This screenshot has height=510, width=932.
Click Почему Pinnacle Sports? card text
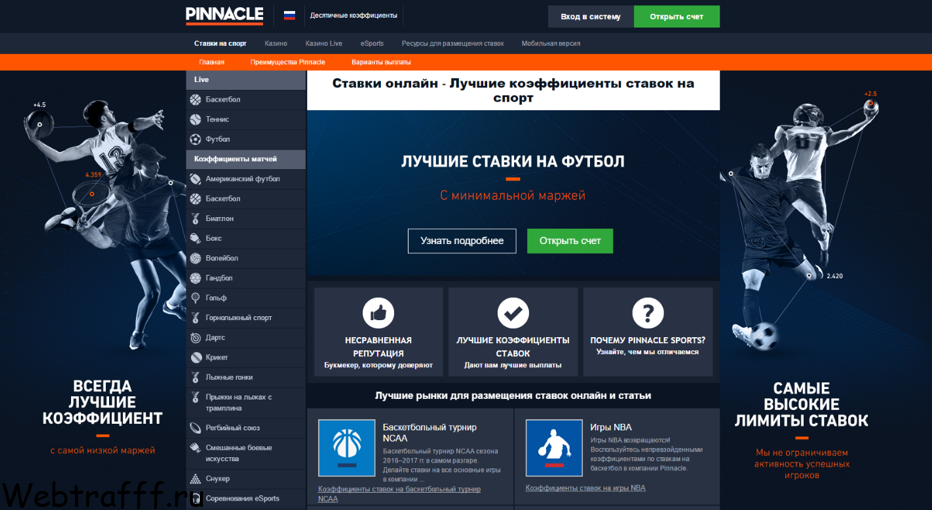[x=648, y=340]
